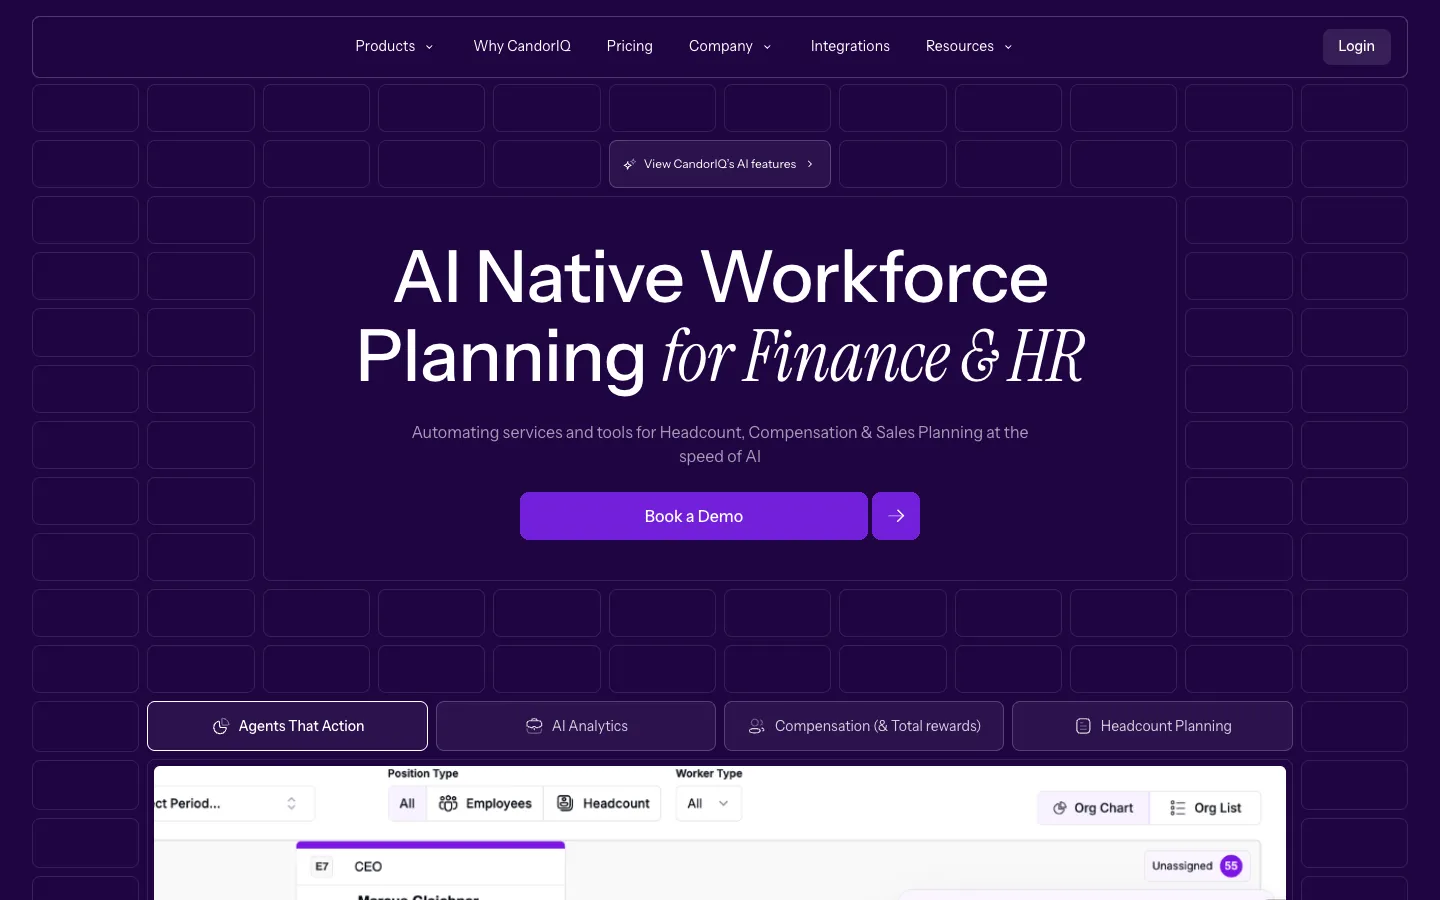Click the sparkle icon in AI features banner
This screenshot has height=900, width=1440.
629,164
